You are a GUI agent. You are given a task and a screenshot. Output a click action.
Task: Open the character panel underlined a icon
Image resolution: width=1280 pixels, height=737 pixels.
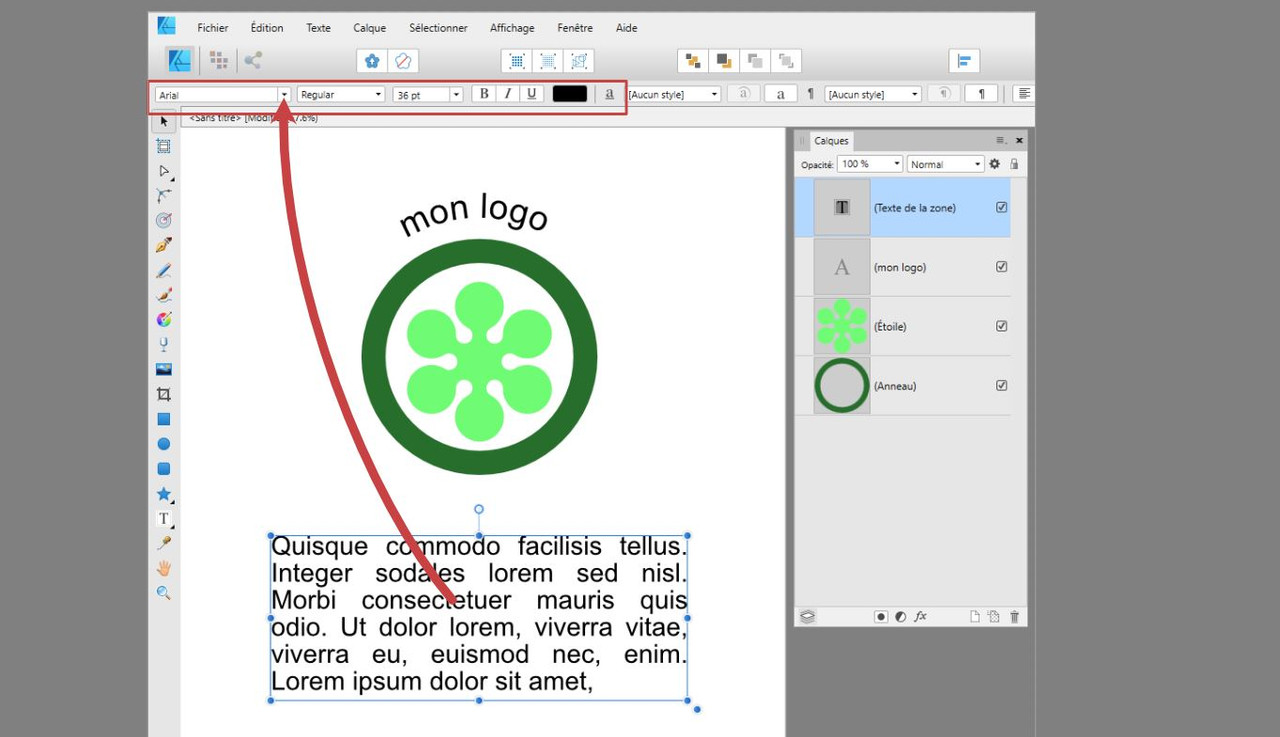[610, 94]
